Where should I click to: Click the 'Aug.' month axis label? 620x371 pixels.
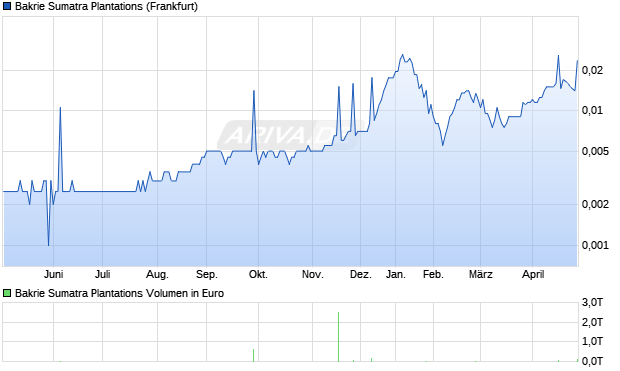157,274
